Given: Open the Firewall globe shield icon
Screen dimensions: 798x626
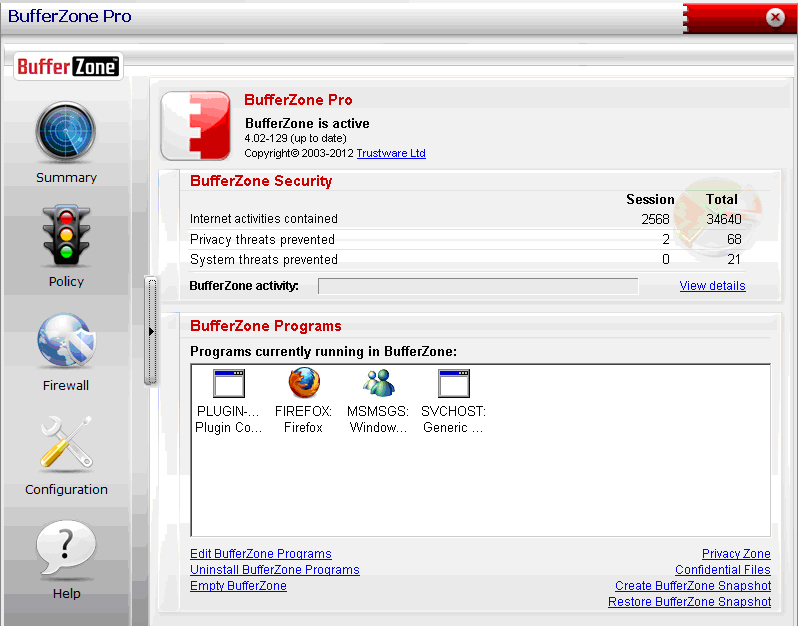Looking at the screenshot, I should (x=66, y=340).
